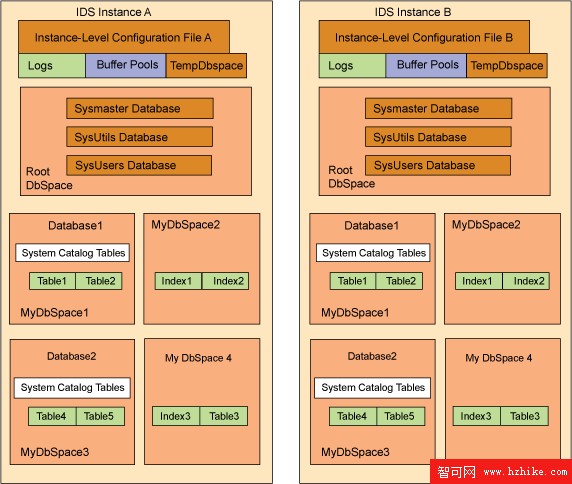
Task: Select 'Instance-Level Configuration File A' box
Action: click(124, 37)
